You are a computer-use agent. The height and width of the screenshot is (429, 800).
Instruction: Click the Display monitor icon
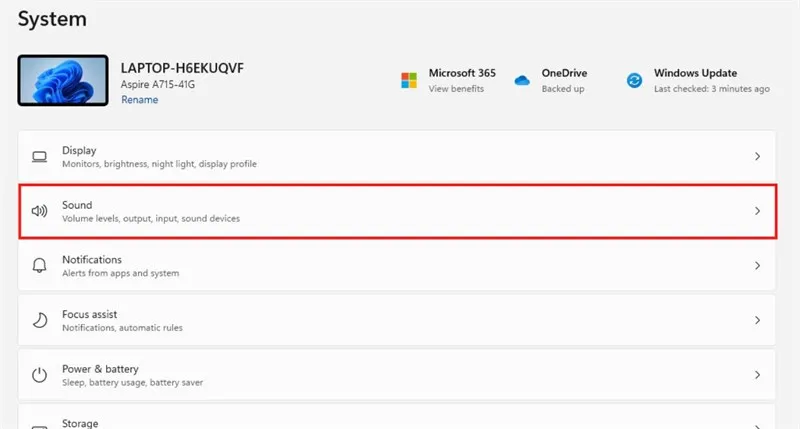[x=40, y=157]
